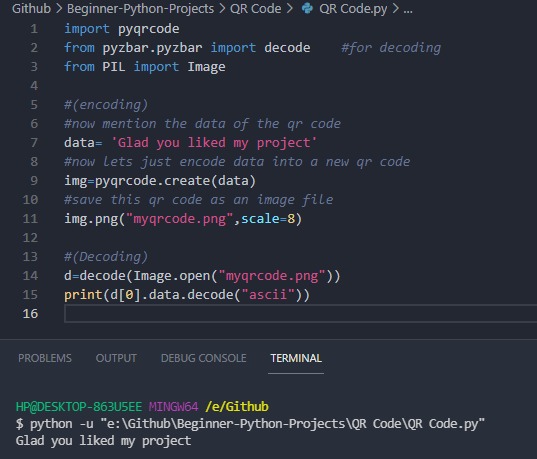537x459 pixels.
Task: Click the Github breadcrumb segment
Action: click(x=32, y=9)
